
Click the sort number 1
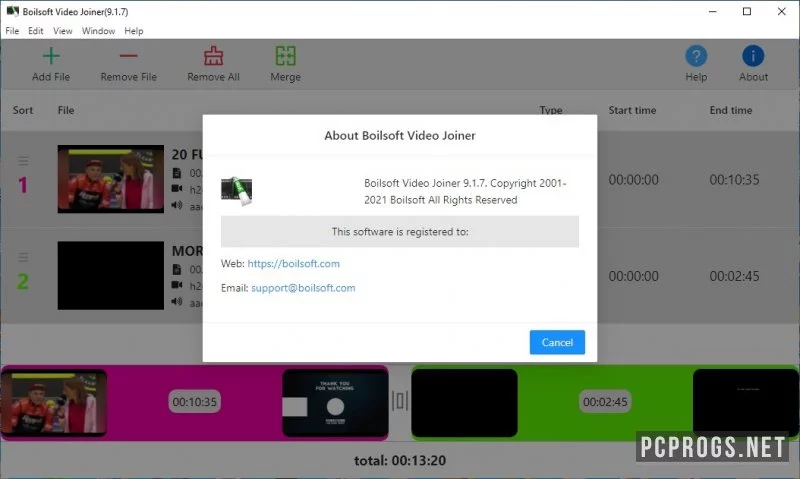point(23,185)
